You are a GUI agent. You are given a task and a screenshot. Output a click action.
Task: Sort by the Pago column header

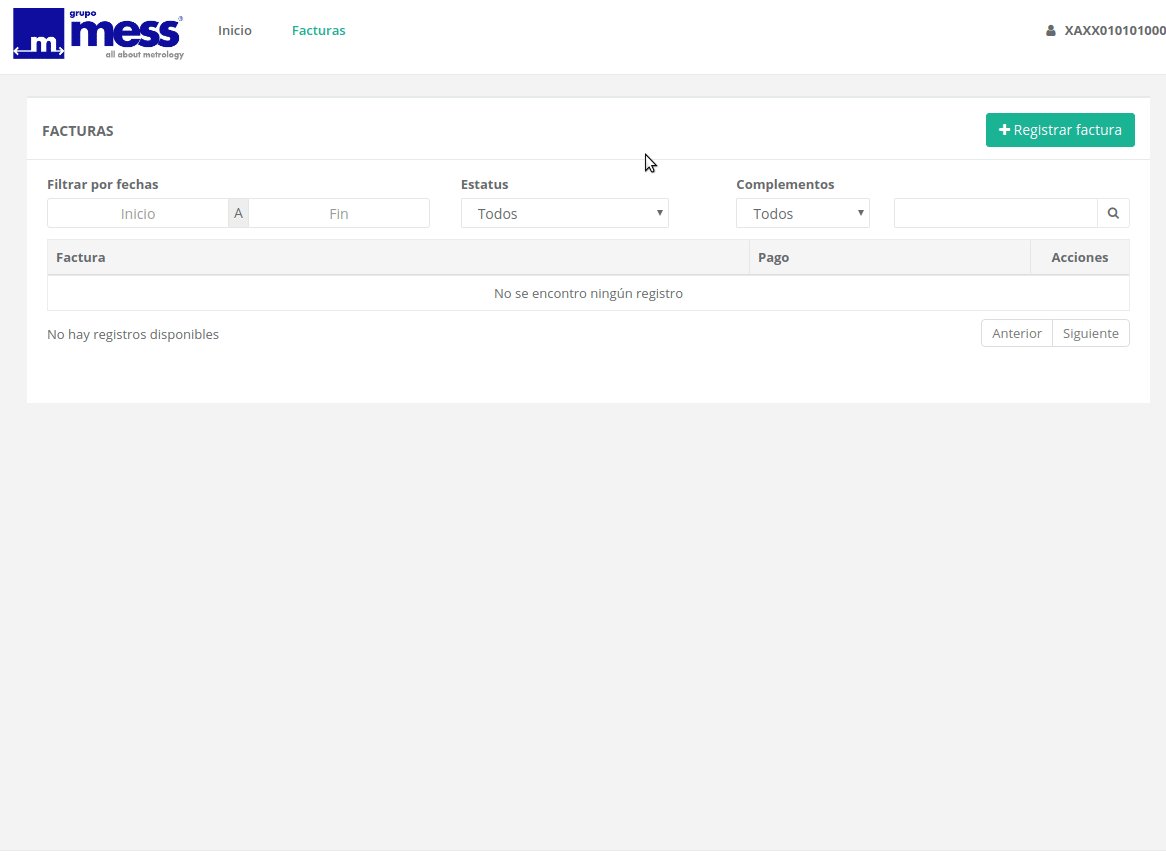coord(889,257)
